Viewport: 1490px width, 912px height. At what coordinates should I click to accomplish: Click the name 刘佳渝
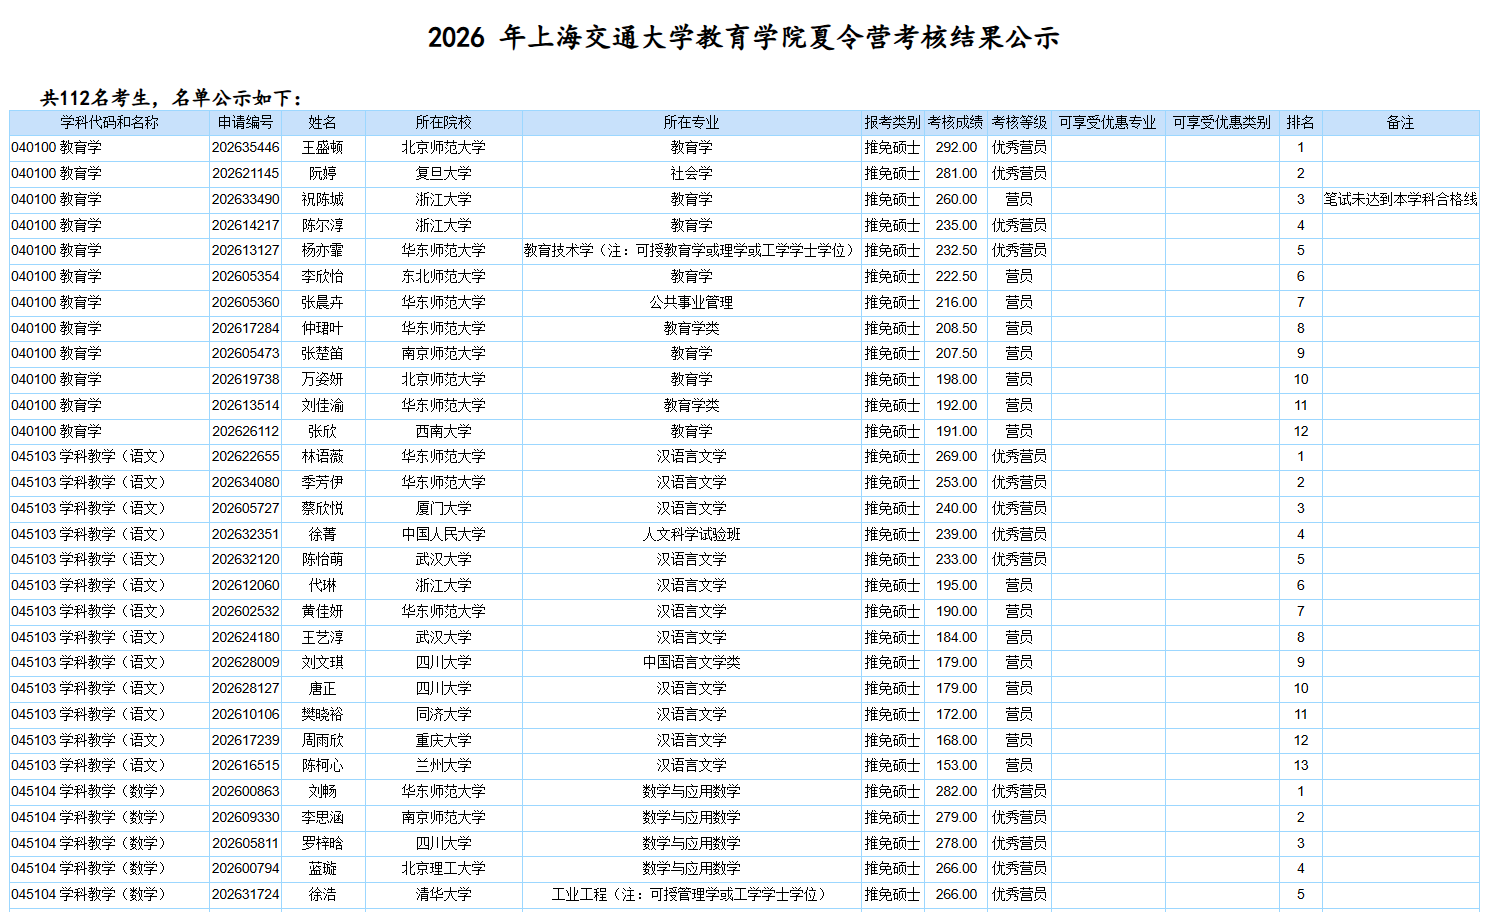(x=323, y=405)
